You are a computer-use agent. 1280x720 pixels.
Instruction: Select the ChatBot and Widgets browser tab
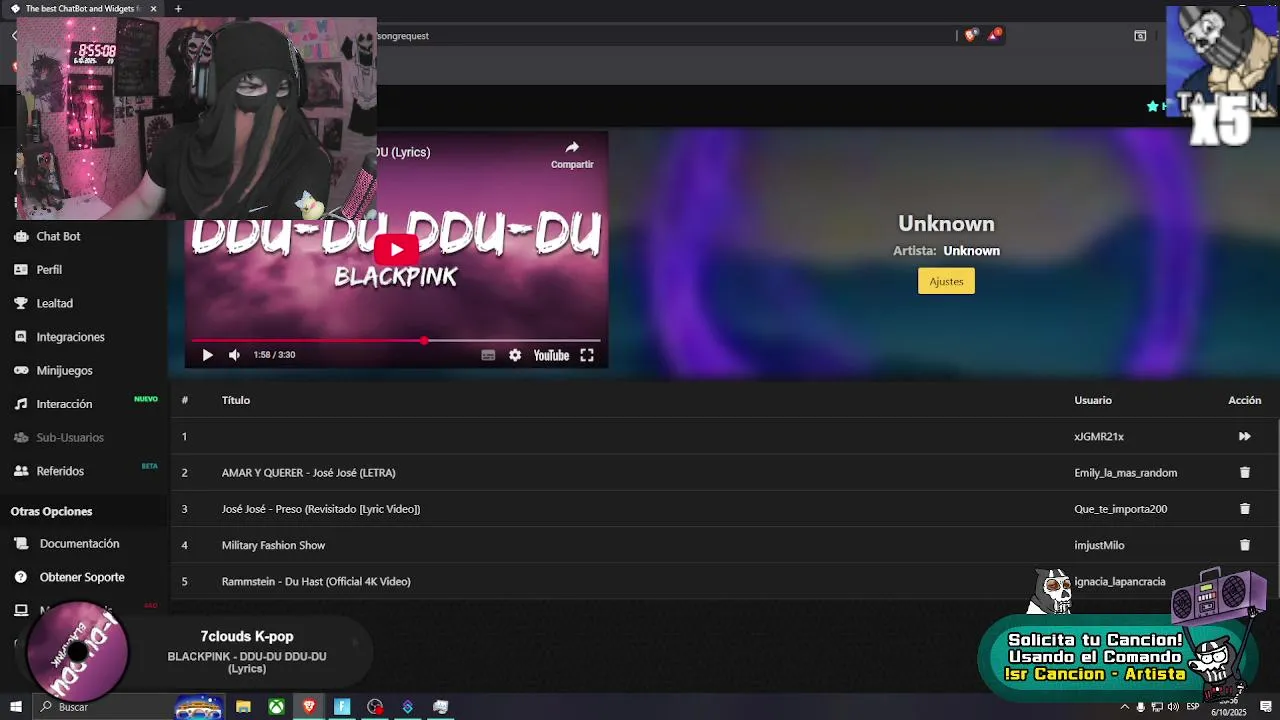pos(84,9)
